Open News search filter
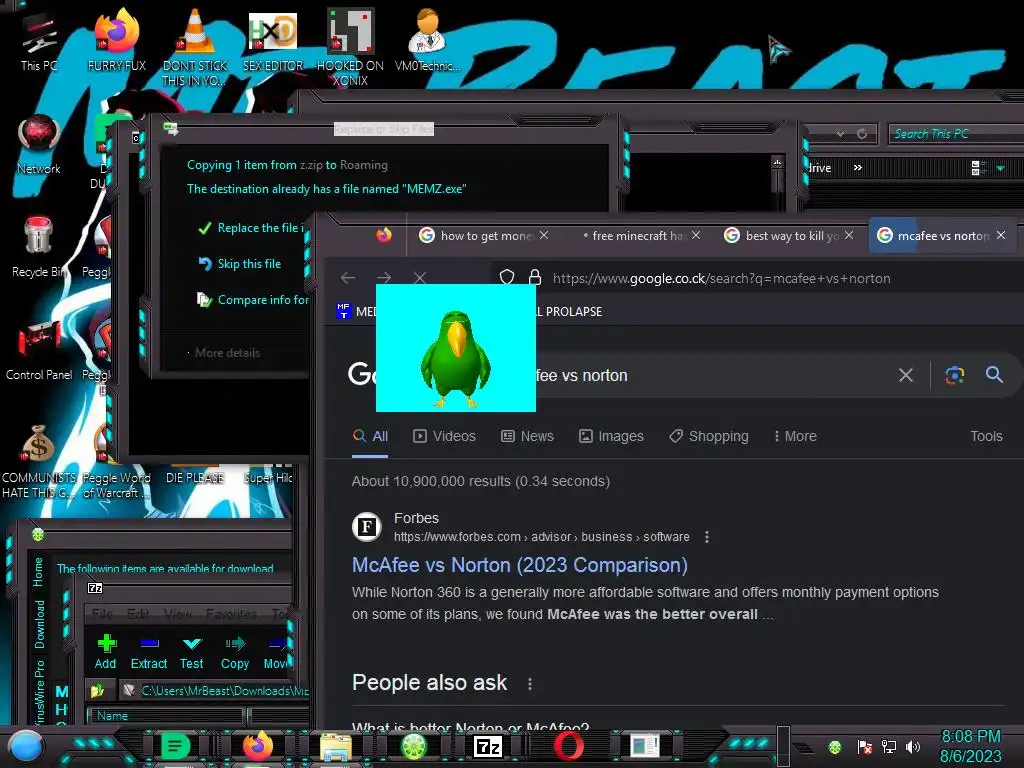1024x768 pixels. pyautogui.click(x=527, y=436)
